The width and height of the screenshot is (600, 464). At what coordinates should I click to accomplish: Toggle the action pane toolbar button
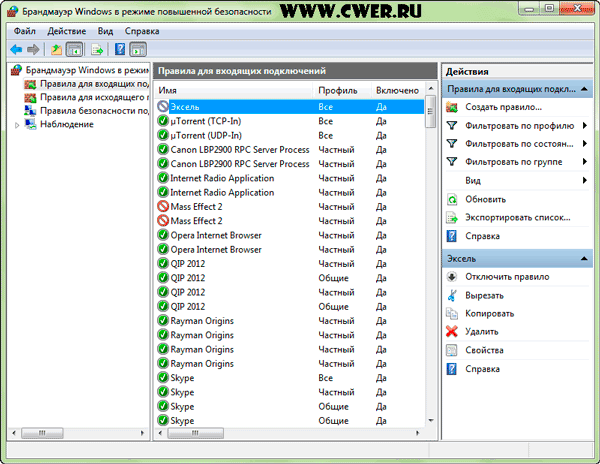[x=139, y=49]
